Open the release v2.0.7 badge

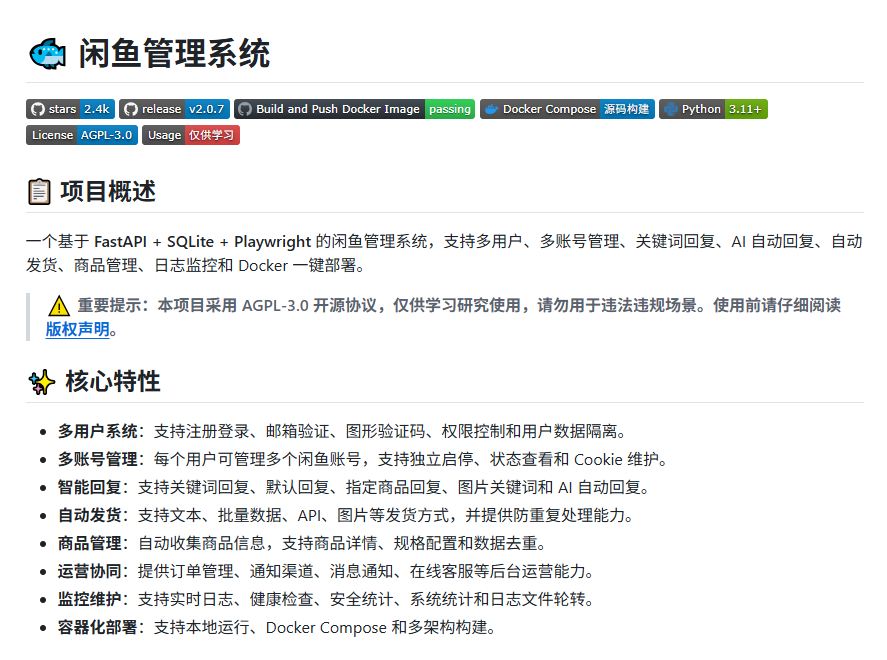click(174, 109)
